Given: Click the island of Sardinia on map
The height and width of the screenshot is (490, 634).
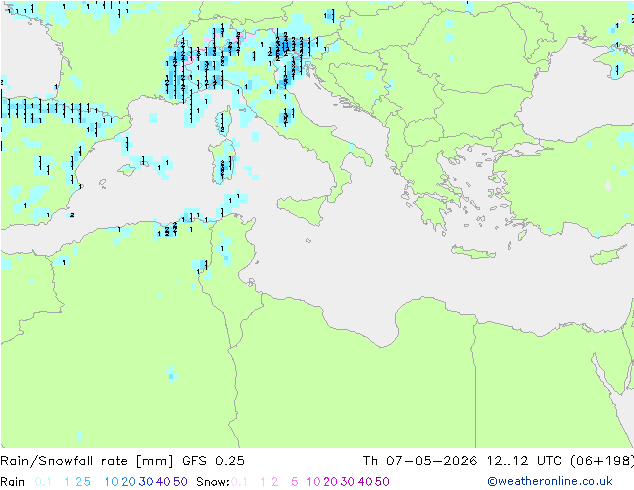Looking at the screenshot, I should click(222, 162).
